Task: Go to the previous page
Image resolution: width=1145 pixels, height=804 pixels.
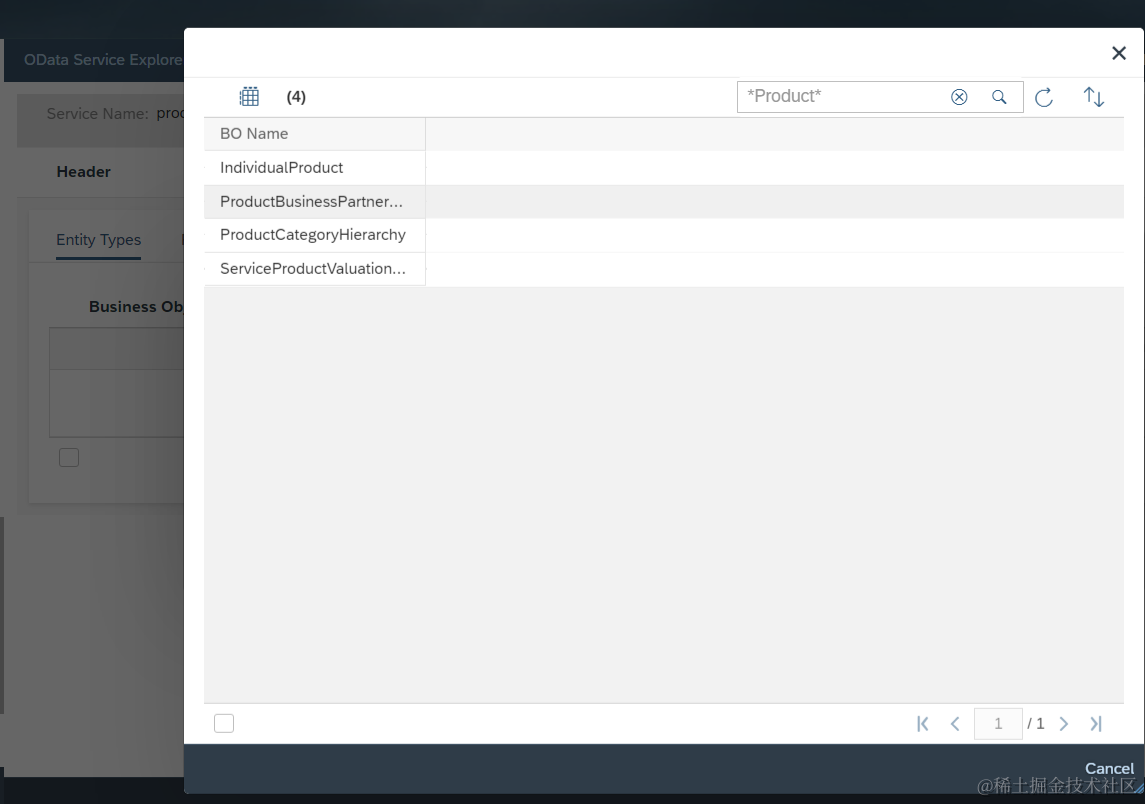Action: point(955,724)
